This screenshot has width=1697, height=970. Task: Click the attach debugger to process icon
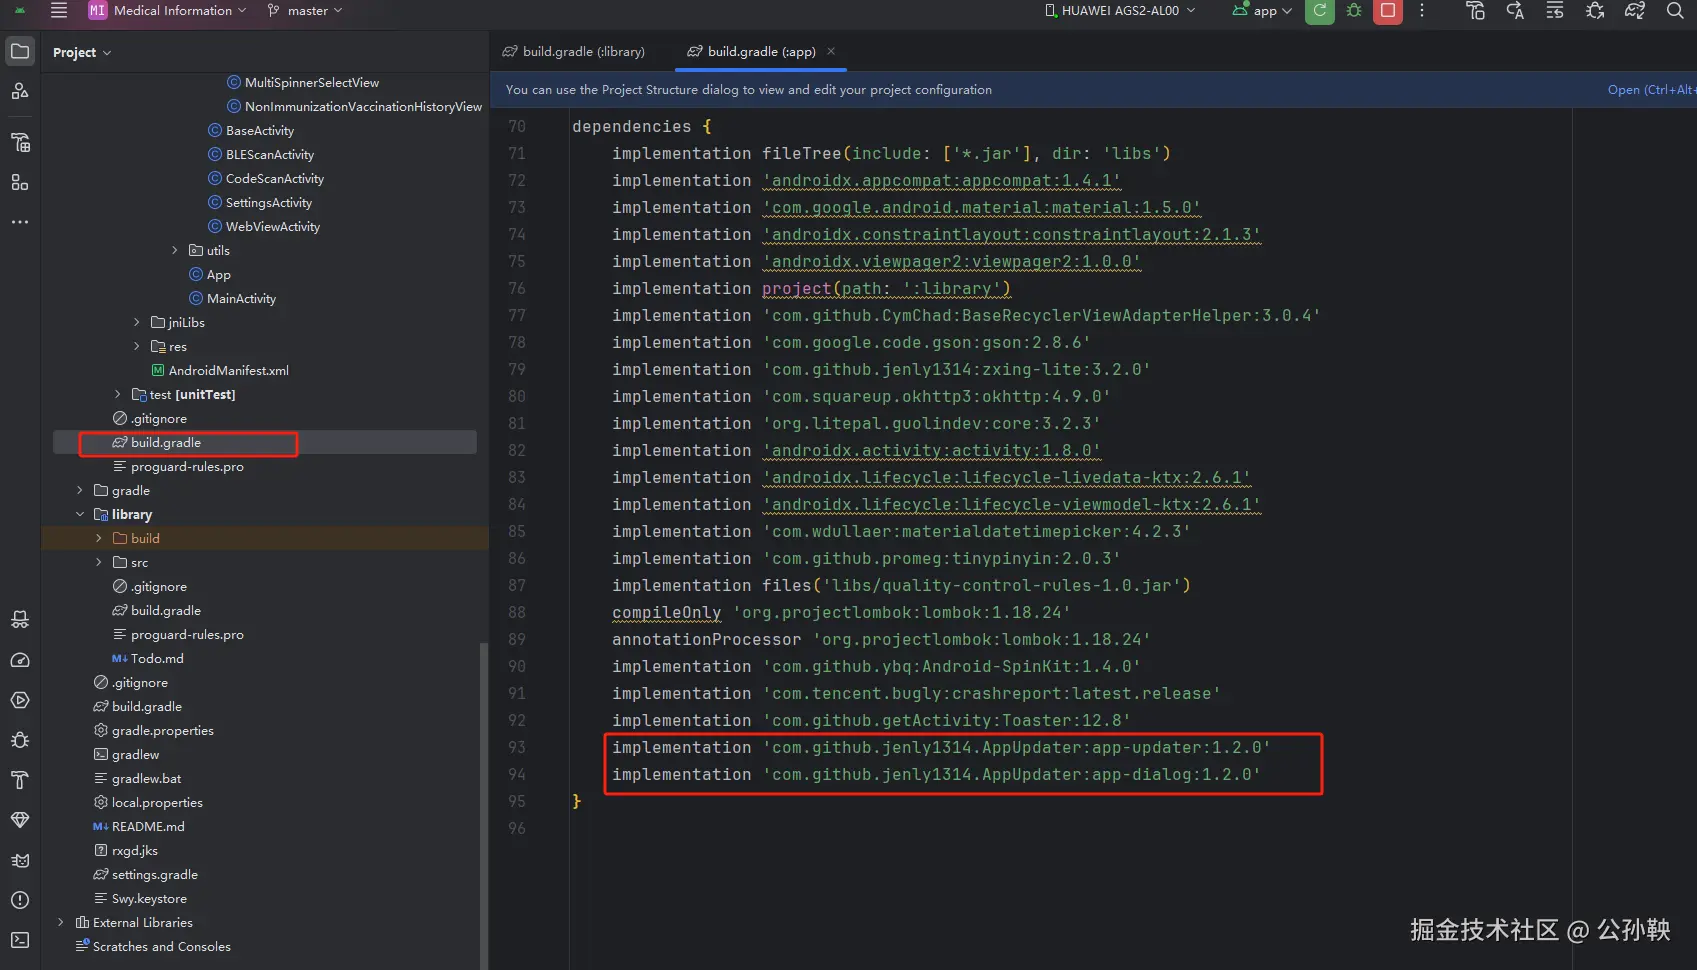pyautogui.click(x=1595, y=11)
